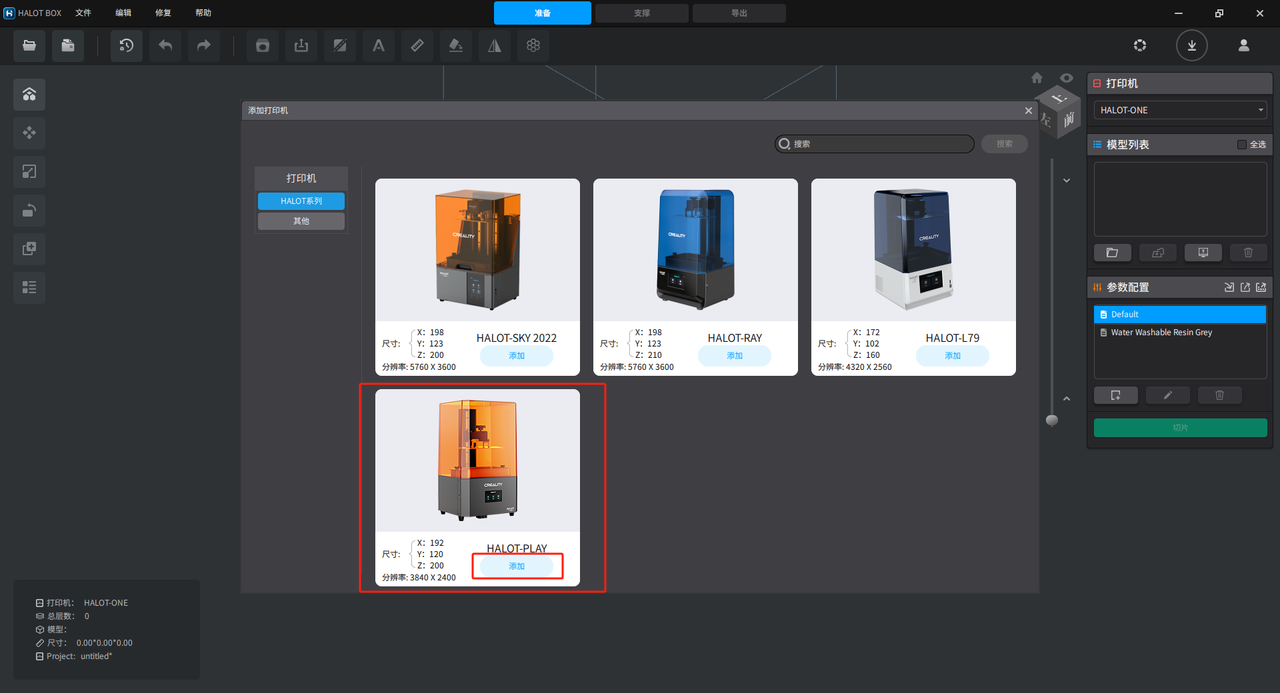Select the model layout sidebar icon

point(29,94)
